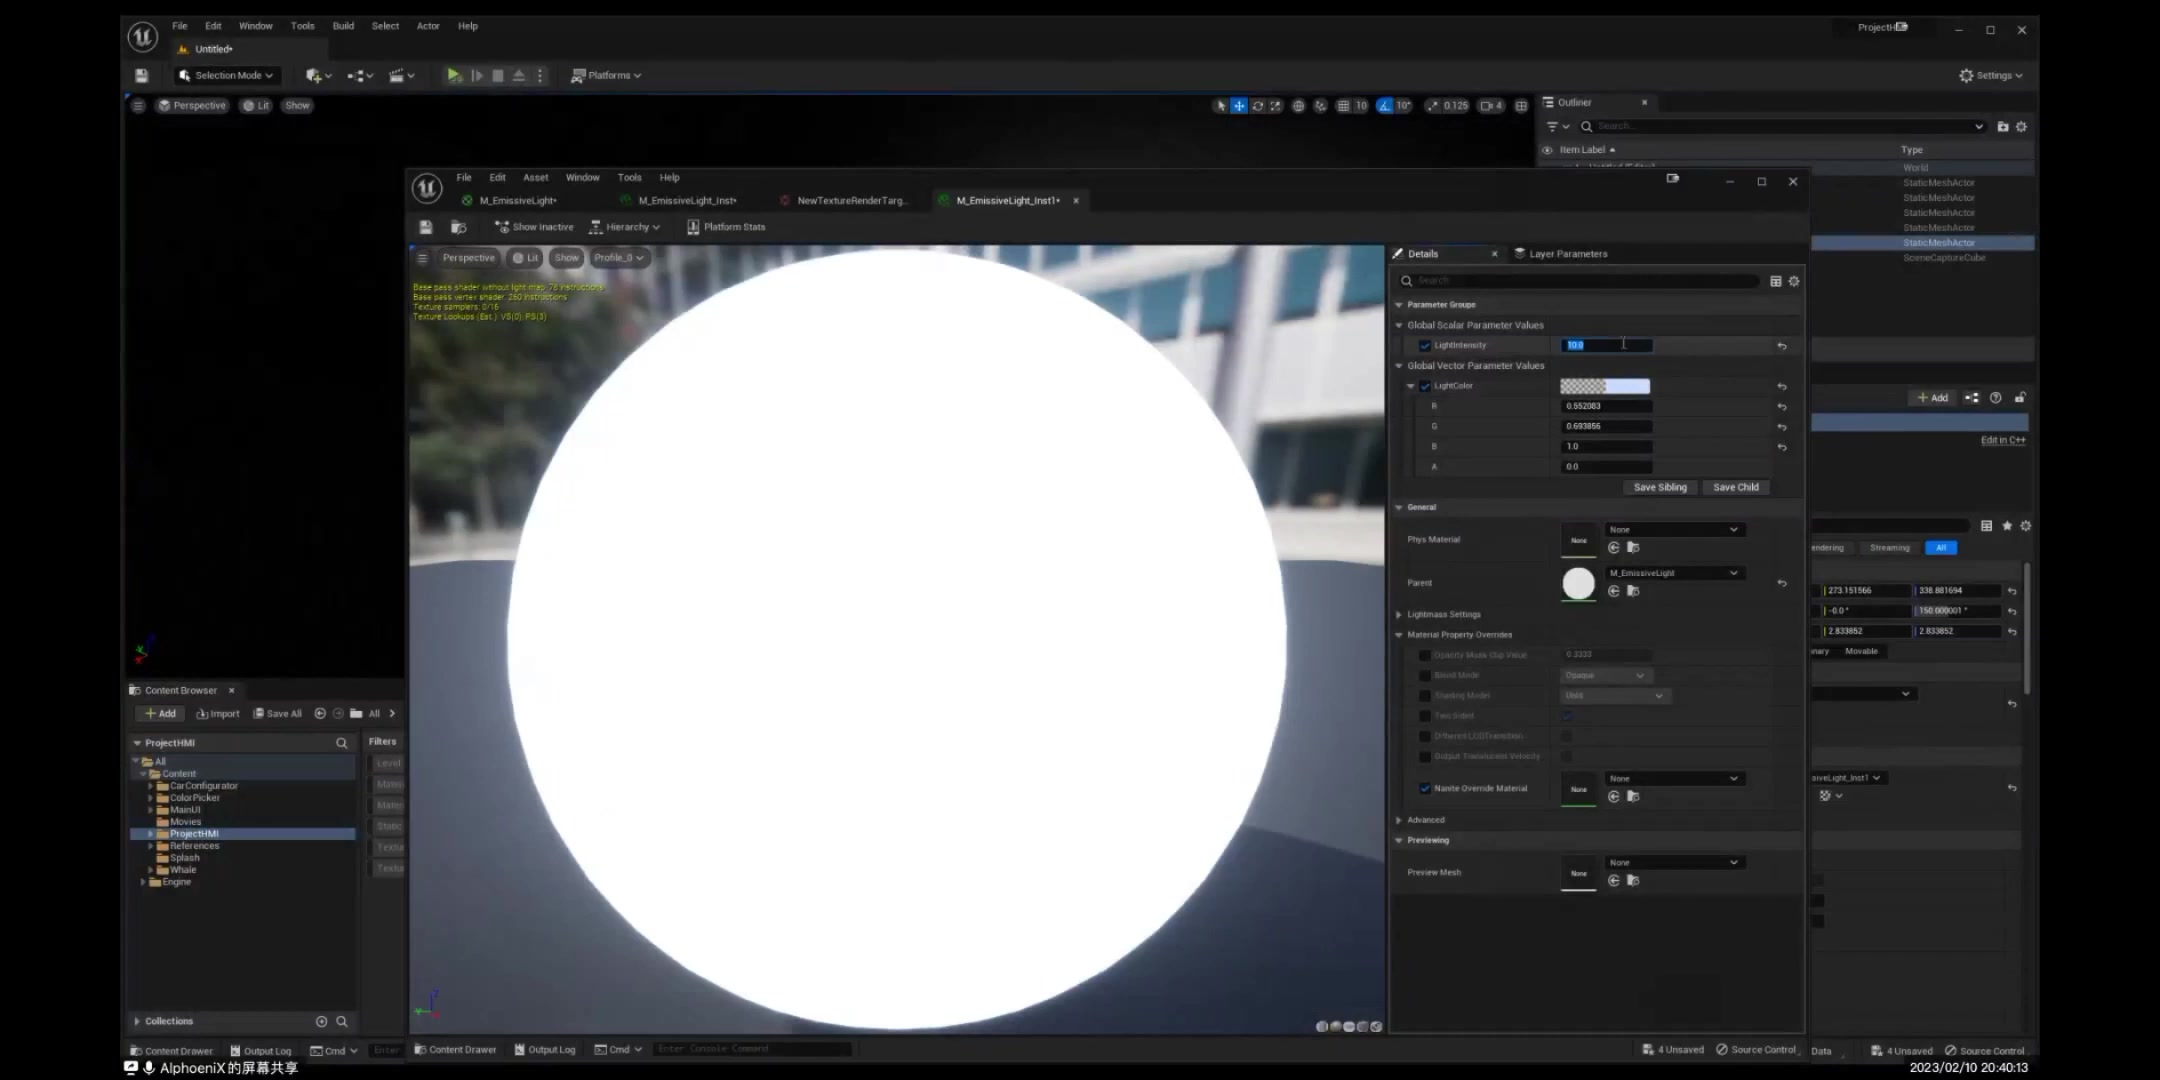
Task: Click the Play button in the level editor toolbar
Action: [454, 75]
